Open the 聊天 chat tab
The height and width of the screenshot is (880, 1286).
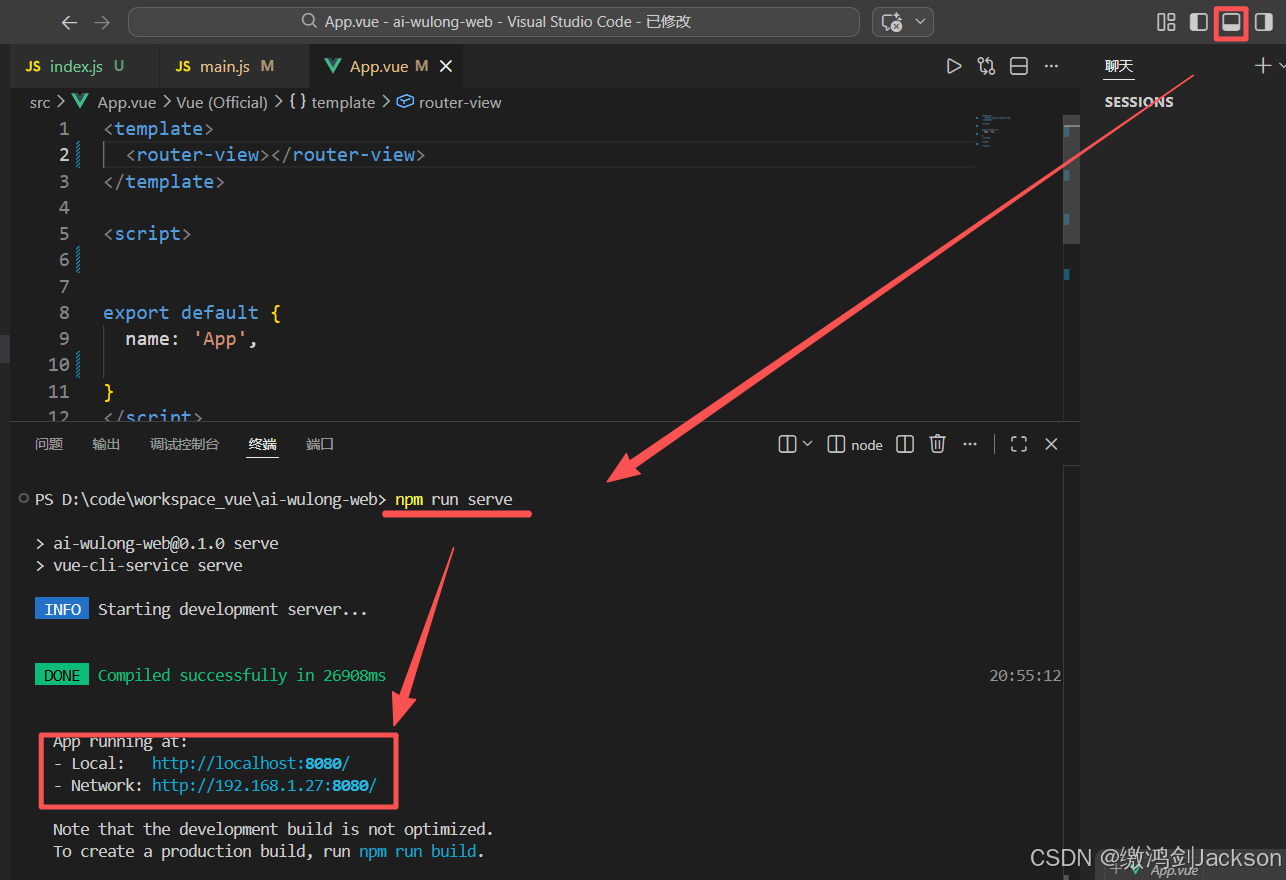pos(1119,66)
